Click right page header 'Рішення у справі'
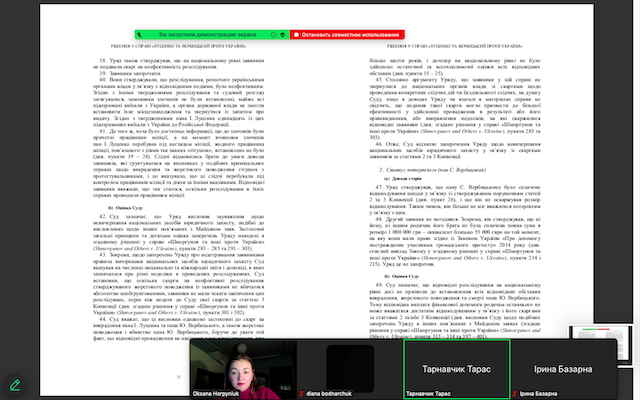The height and width of the screenshot is (400, 640). [455, 46]
